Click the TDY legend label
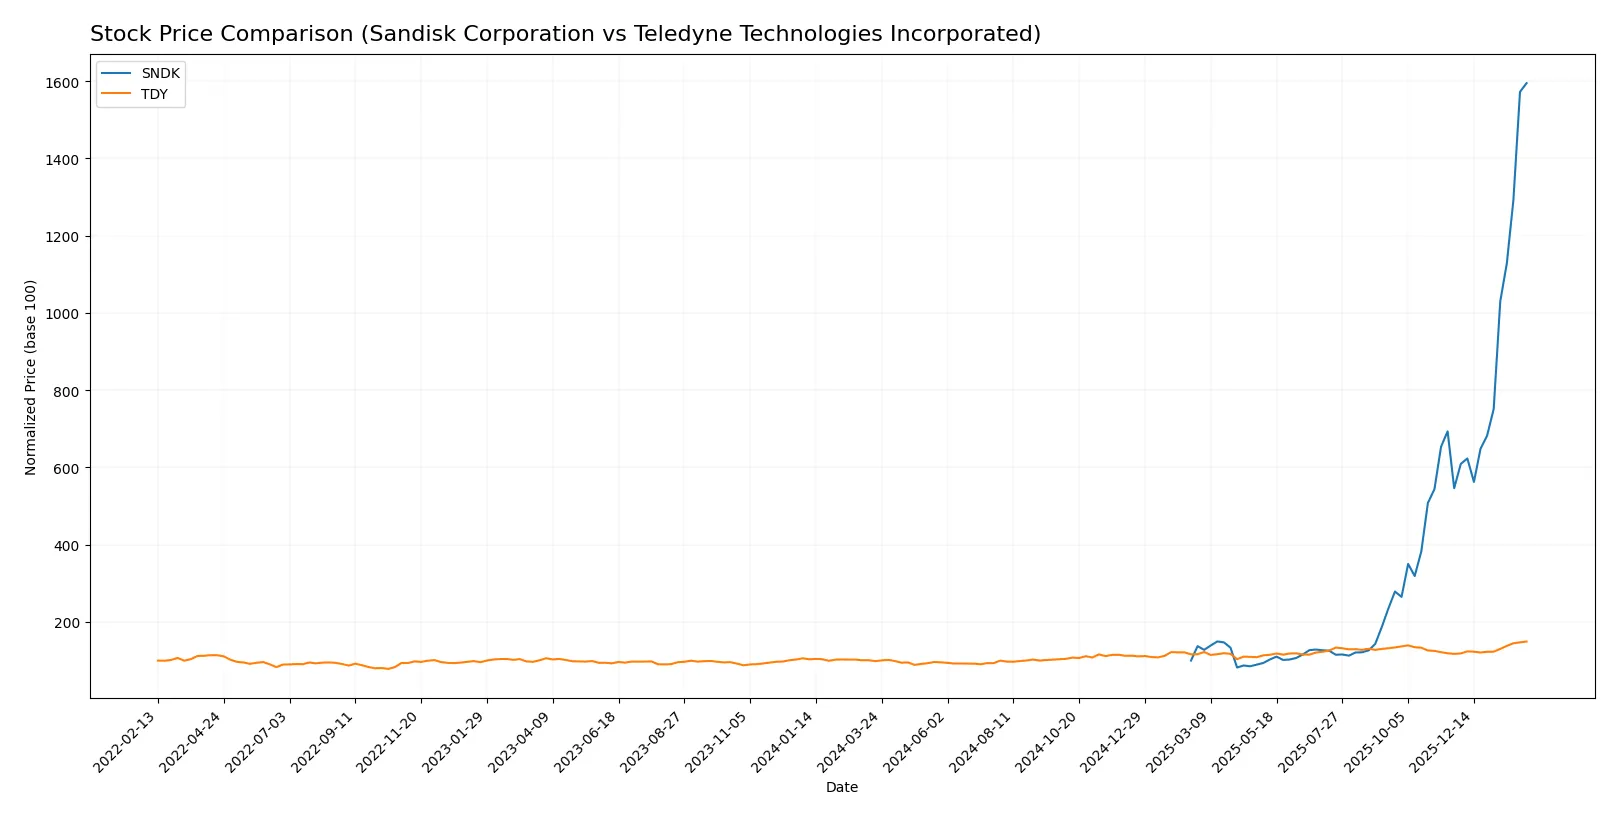 pyautogui.click(x=154, y=94)
